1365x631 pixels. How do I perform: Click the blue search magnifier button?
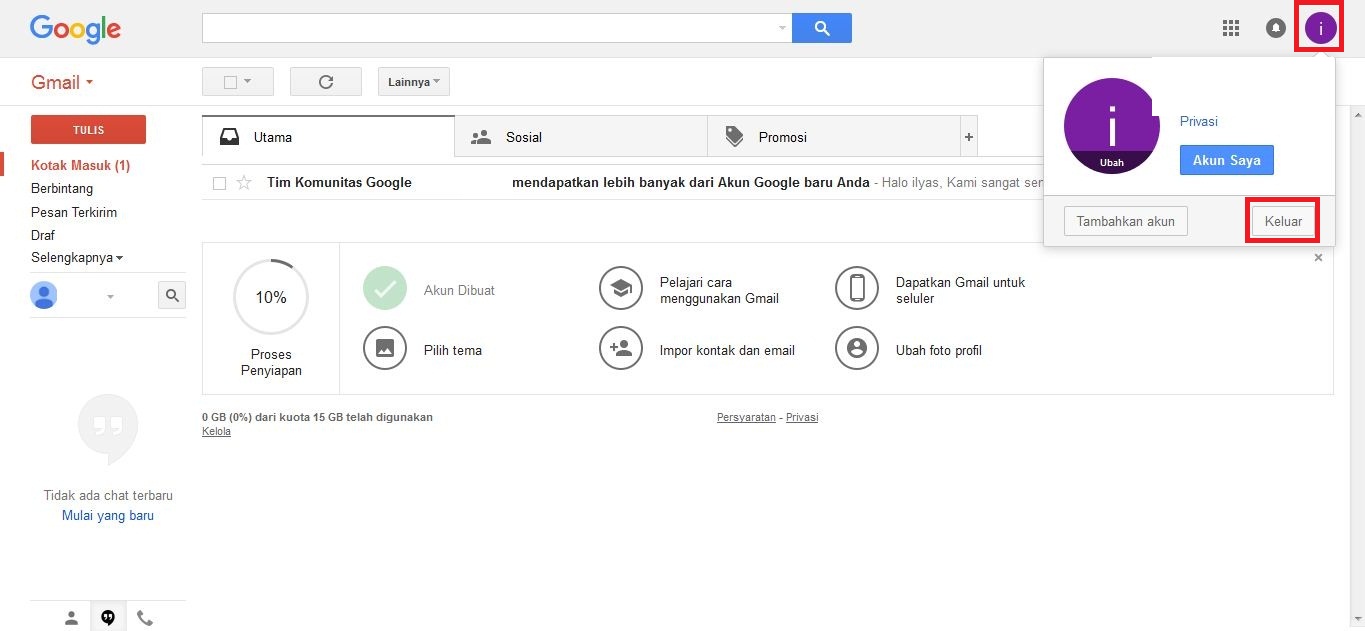coord(822,29)
